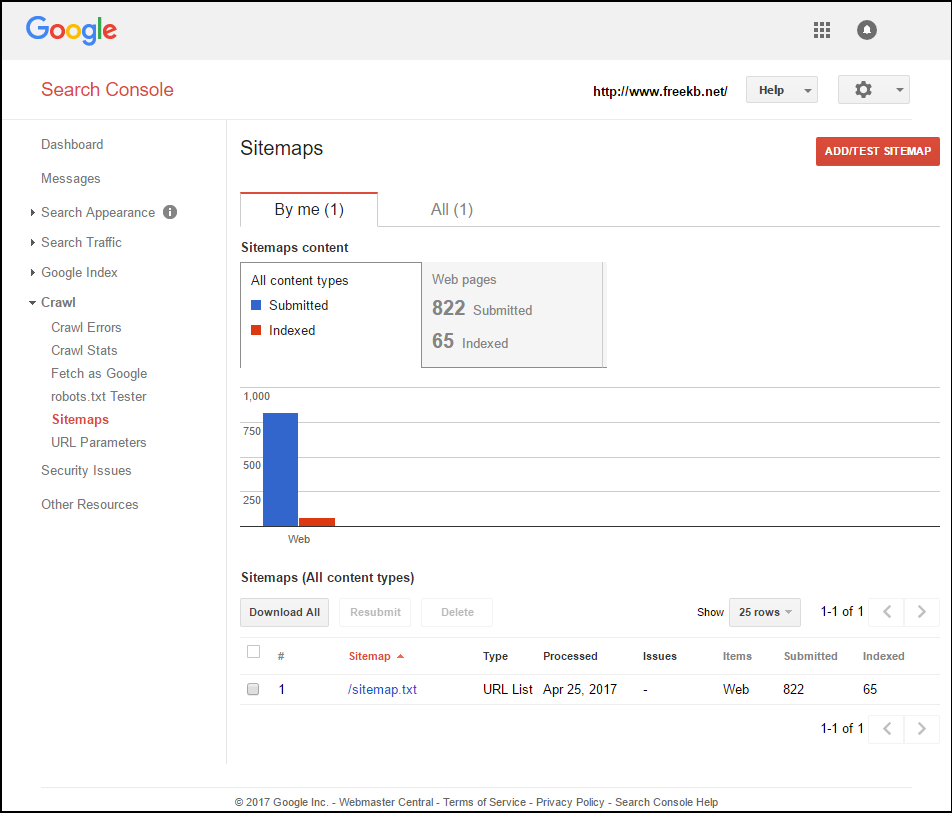Go to previous page in top pager
The height and width of the screenshot is (813, 952).
coord(886,611)
